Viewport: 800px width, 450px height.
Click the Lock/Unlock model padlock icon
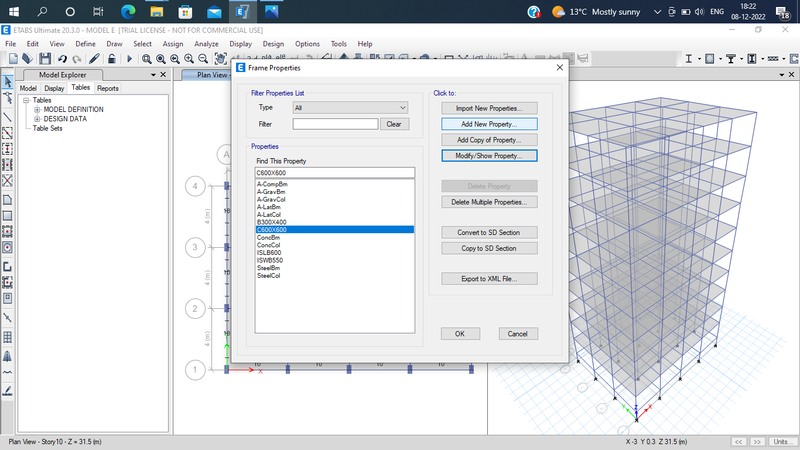pos(111,59)
